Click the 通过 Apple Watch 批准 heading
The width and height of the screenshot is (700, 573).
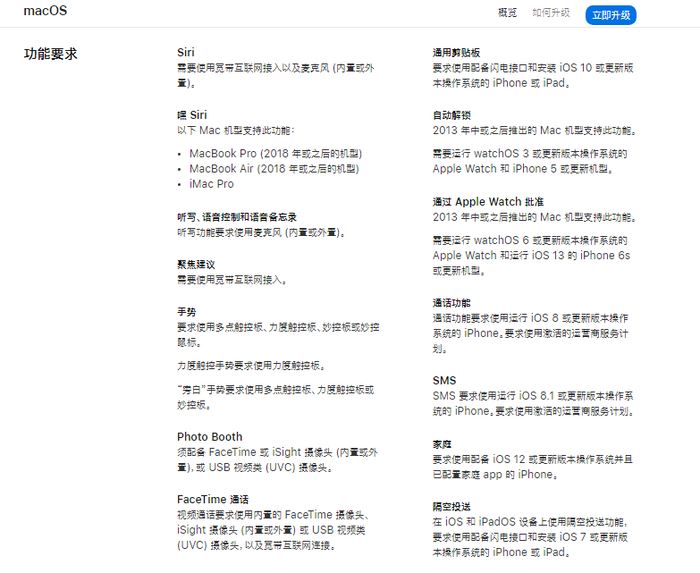488,201
